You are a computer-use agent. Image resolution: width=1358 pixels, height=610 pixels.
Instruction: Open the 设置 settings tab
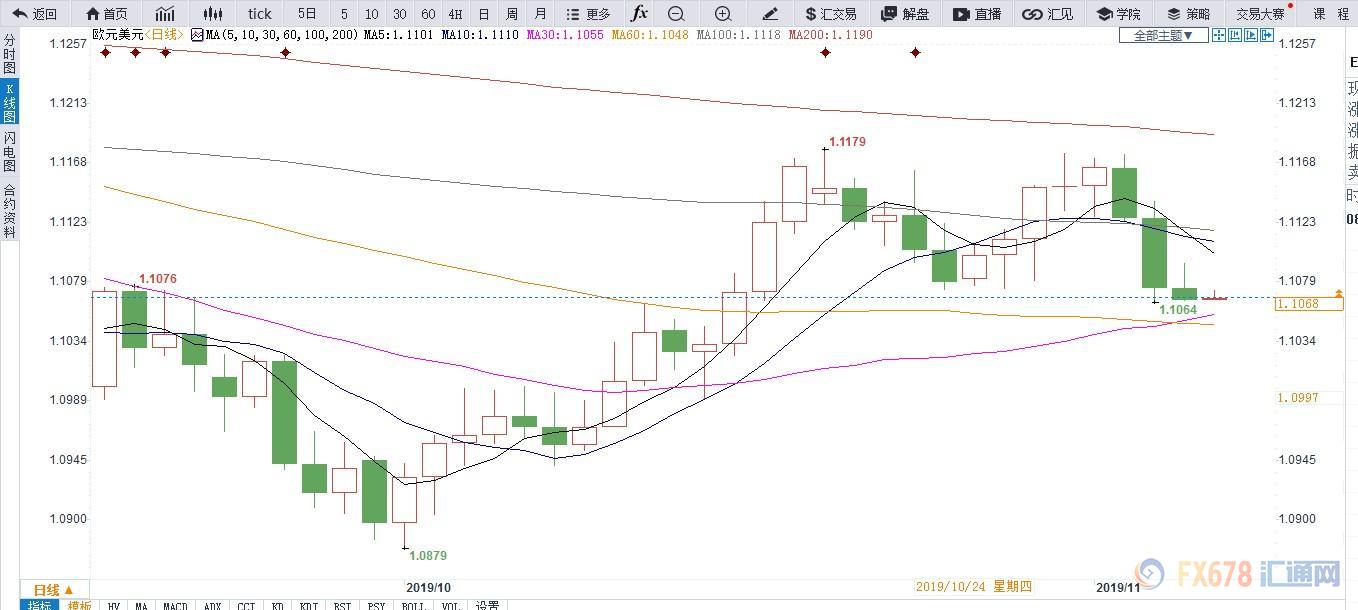tap(487, 605)
